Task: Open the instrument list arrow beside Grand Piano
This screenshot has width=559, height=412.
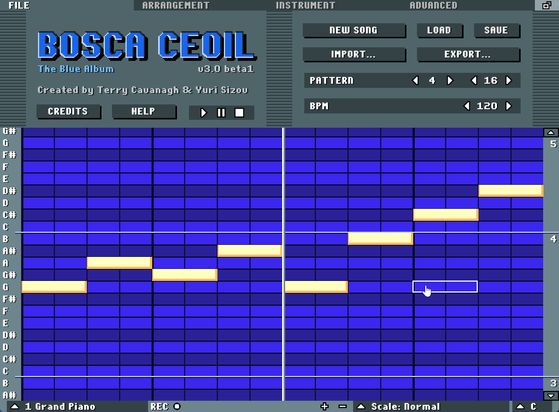Action: click(15, 406)
